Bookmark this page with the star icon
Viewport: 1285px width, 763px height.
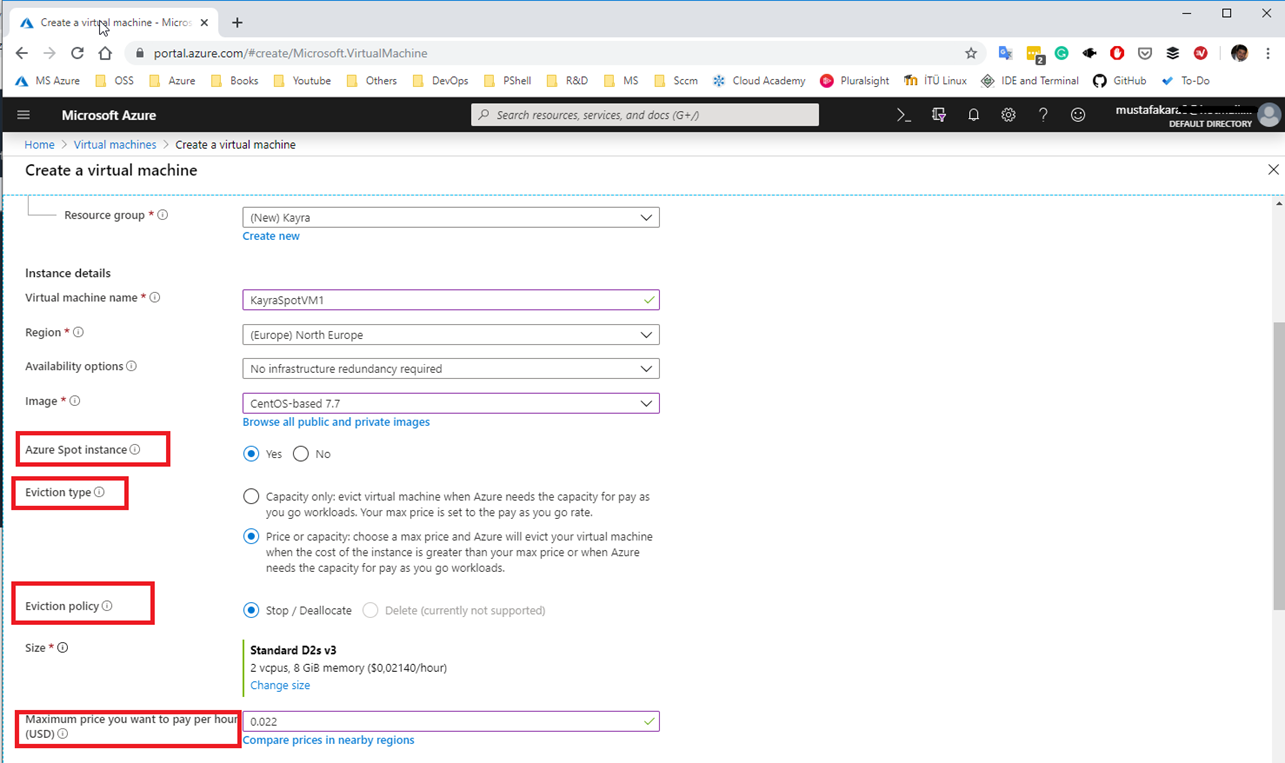pos(971,53)
